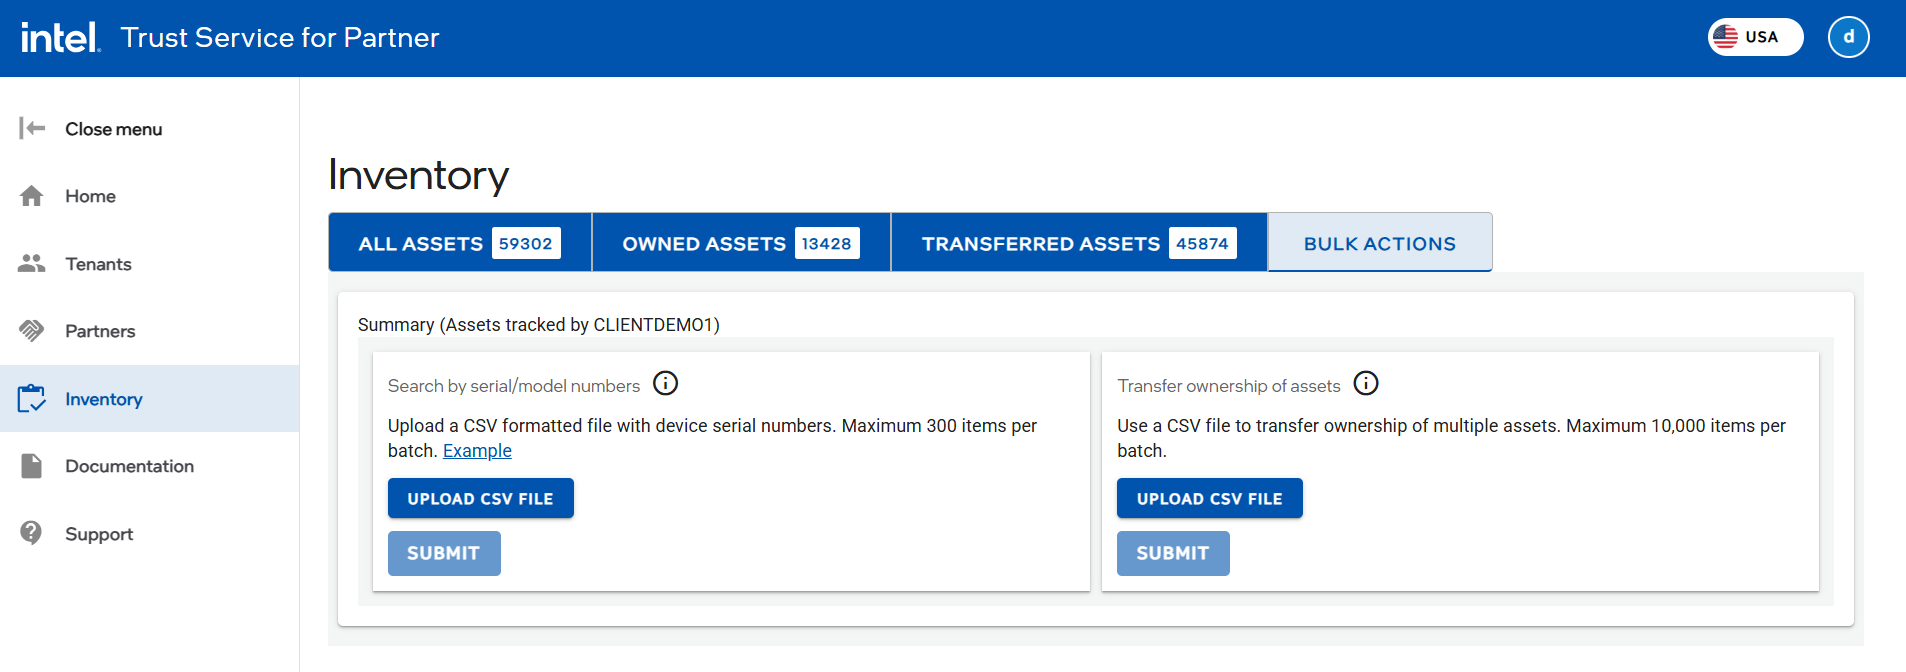Show info for Search by serial/model numbers

click(x=665, y=383)
